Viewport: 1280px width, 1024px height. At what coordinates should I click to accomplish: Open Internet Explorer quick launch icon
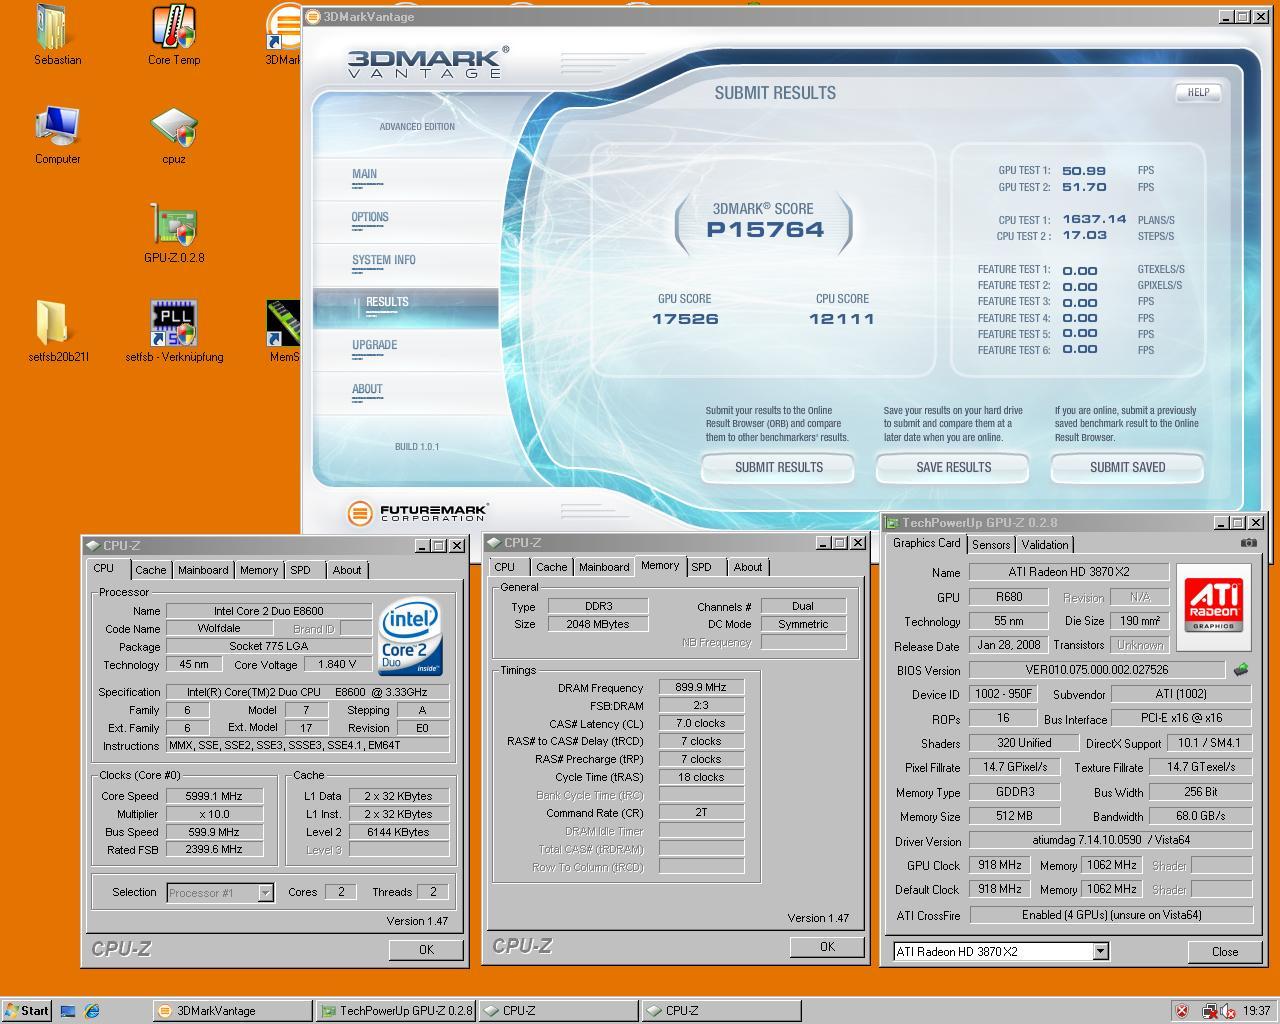pos(92,1011)
